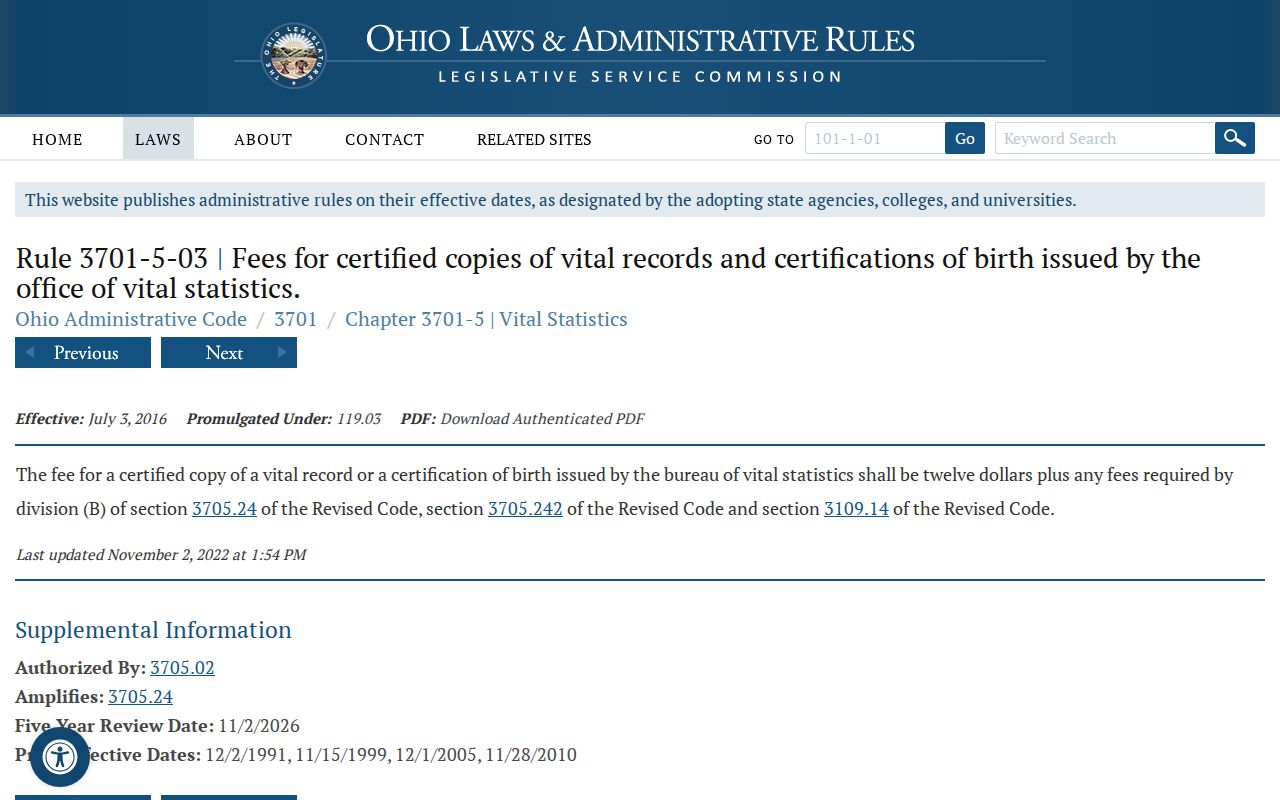The height and width of the screenshot is (800, 1280).
Task: Open the accessibility options widget
Action: coord(60,757)
